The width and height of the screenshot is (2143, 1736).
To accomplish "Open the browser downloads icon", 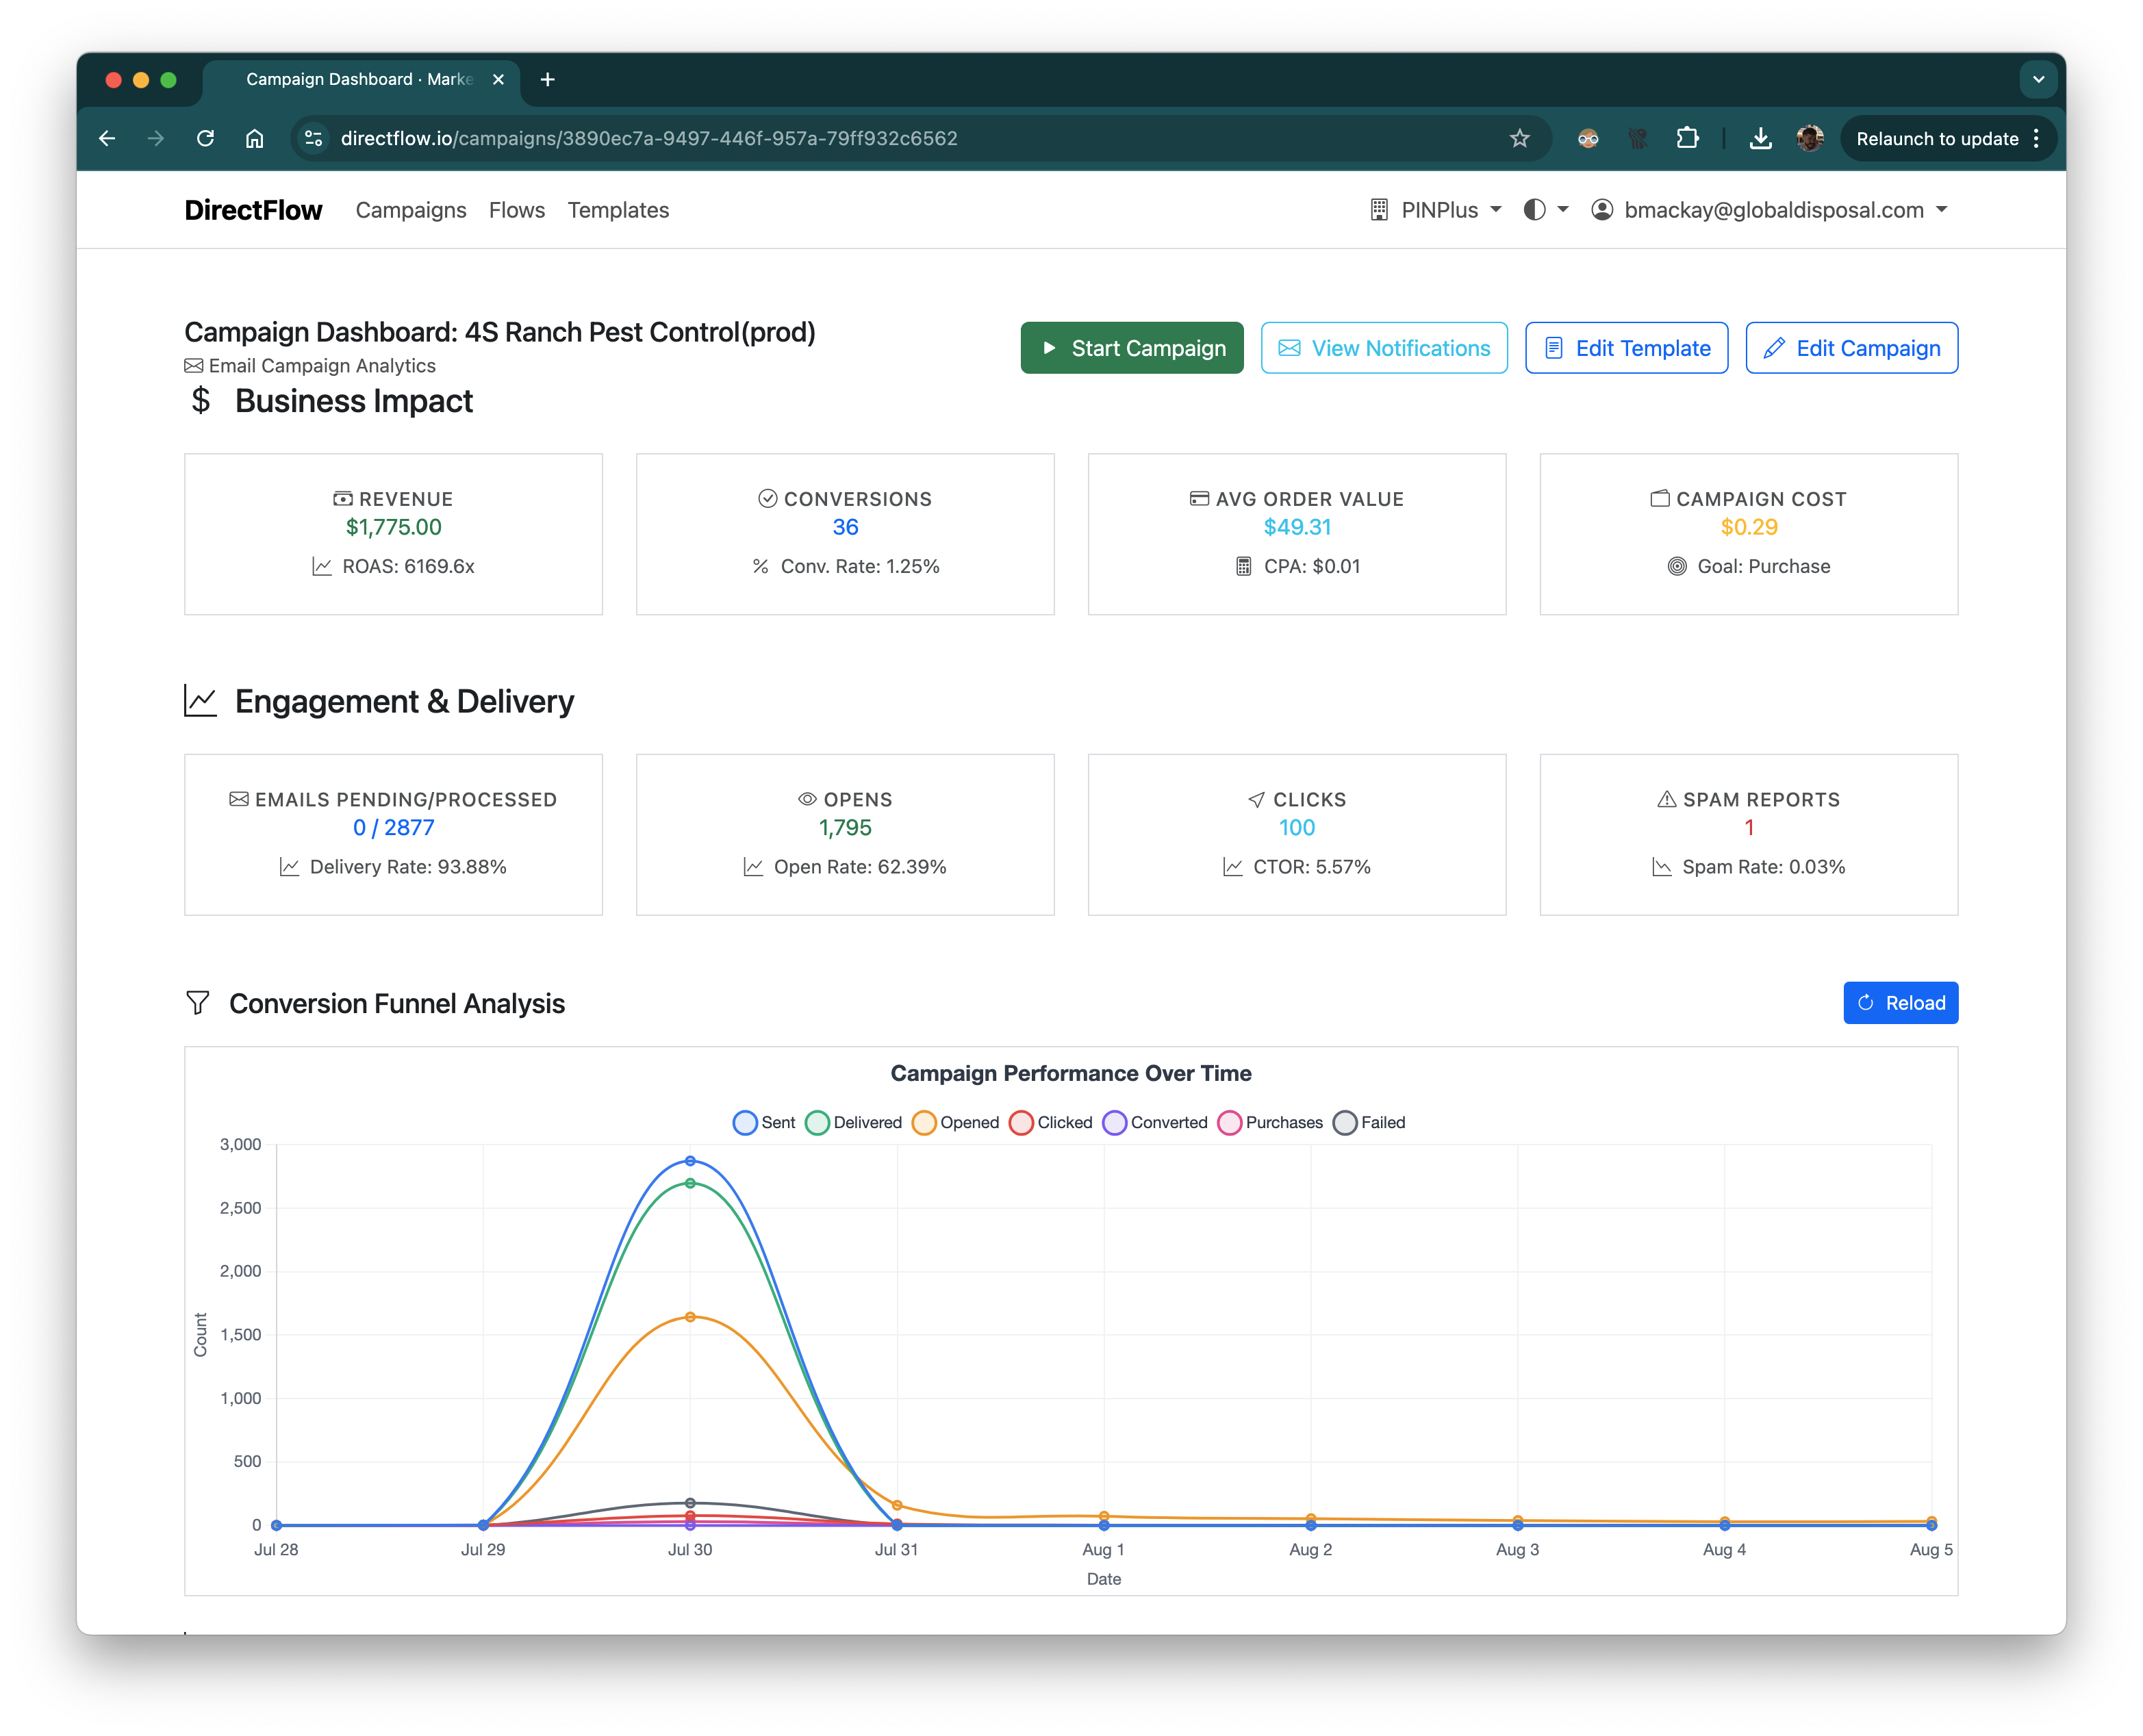I will pyautogui.click(x=1760, y=139).
